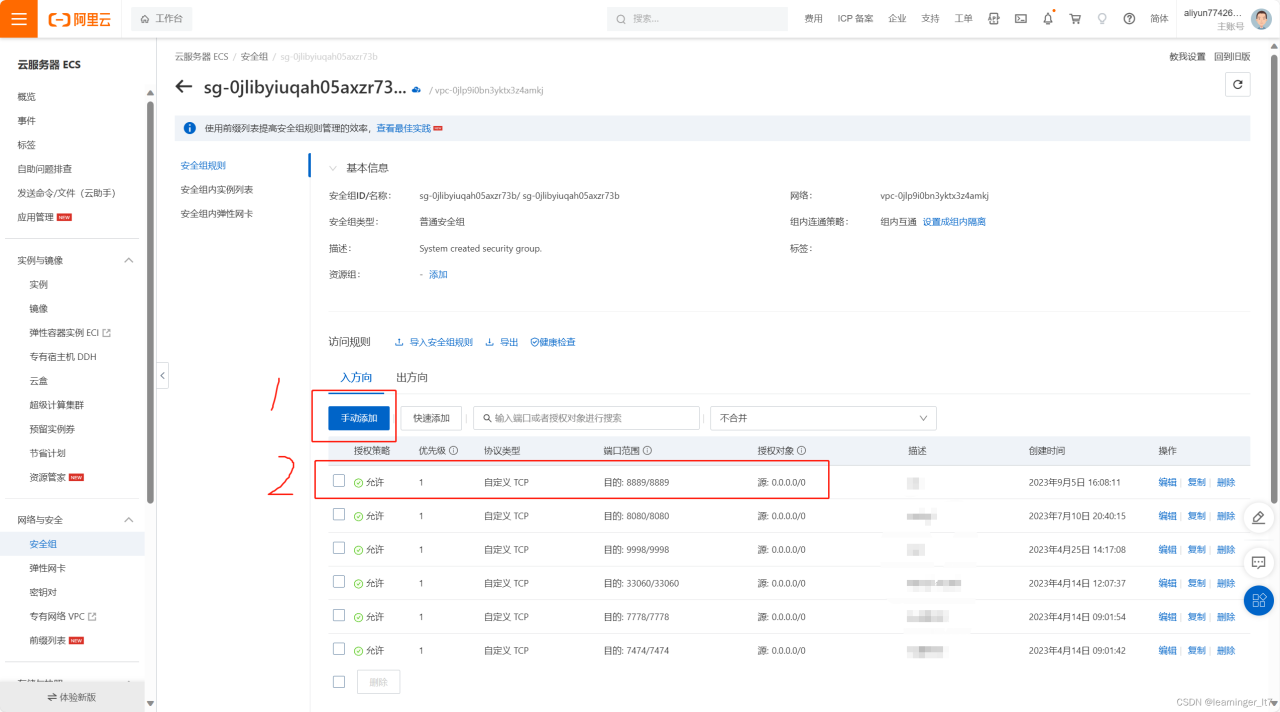The image size is (1280, 712).
Task: Collapse the 实例与镜像 sidebar section
Action: [x=128, y=260]
